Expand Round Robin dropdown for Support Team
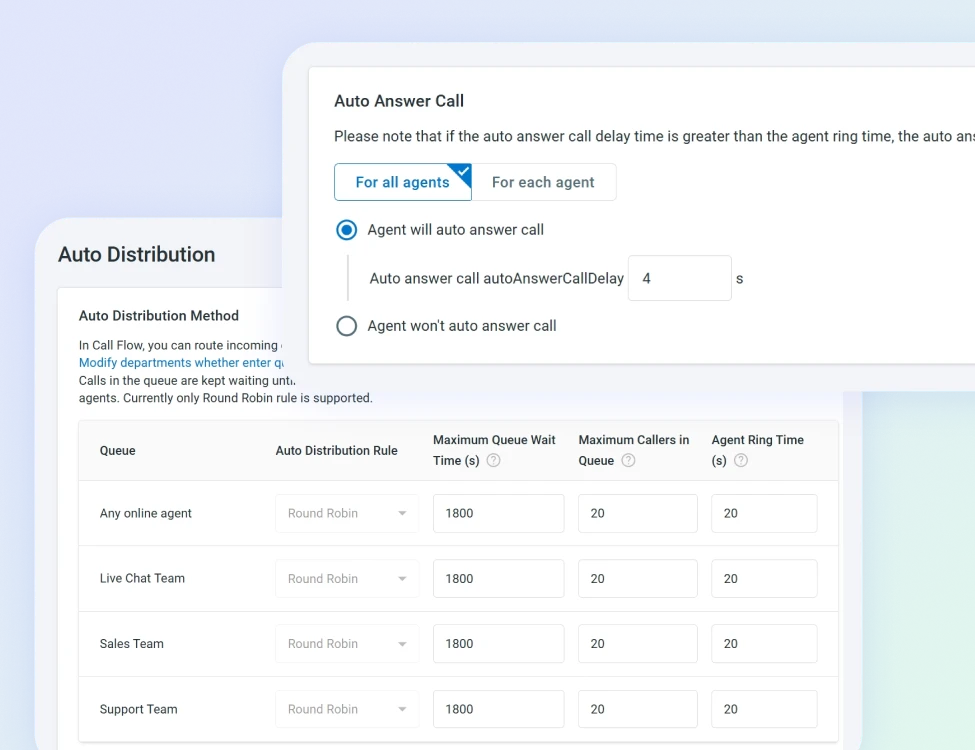Viewport: 975px width, 750px height. 347,709
